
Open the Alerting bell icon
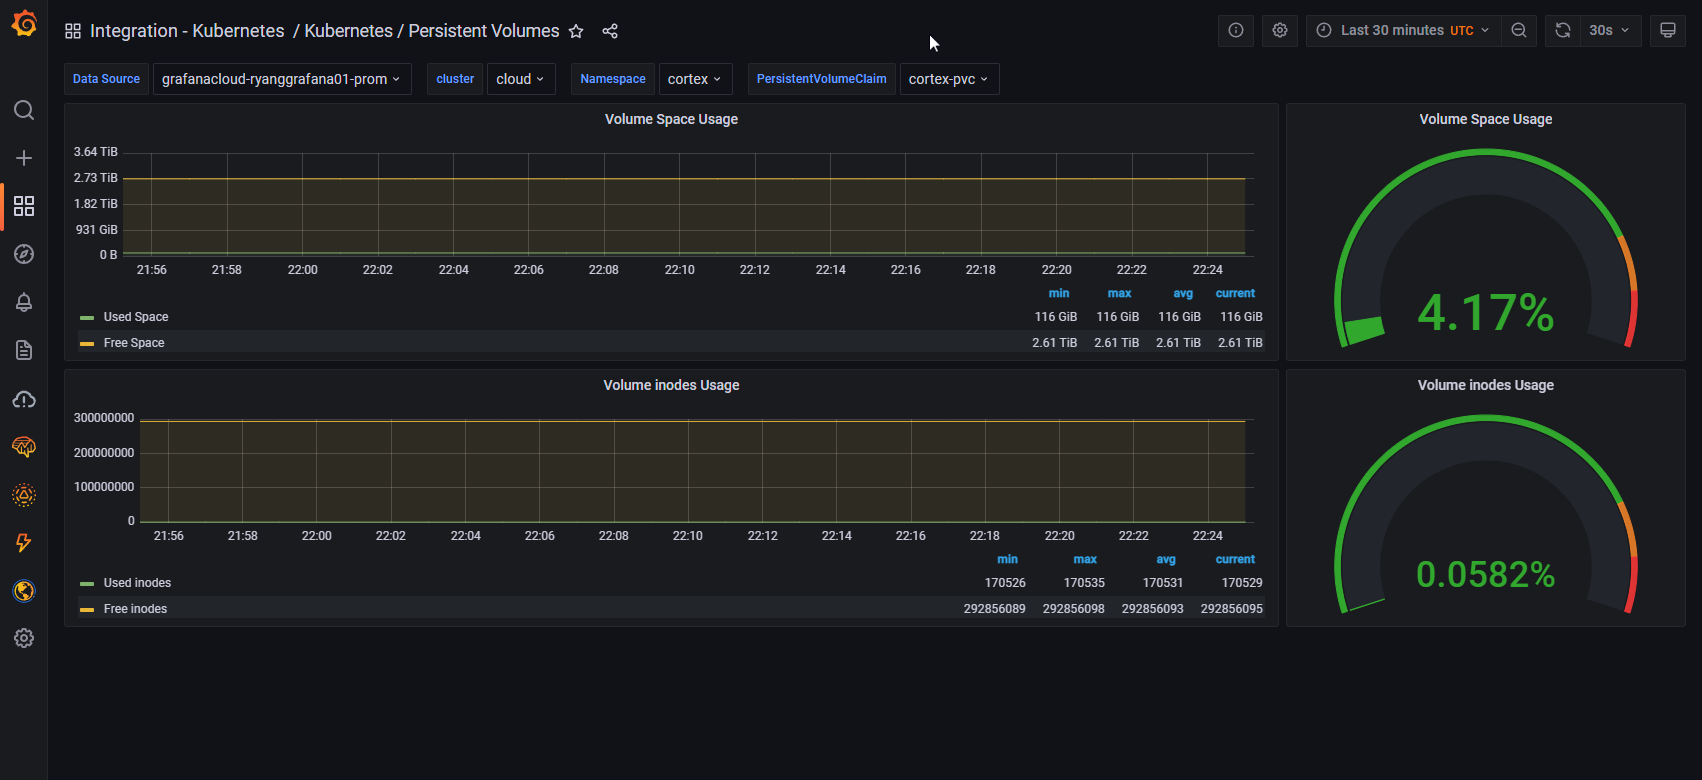(x=24, y=302)
